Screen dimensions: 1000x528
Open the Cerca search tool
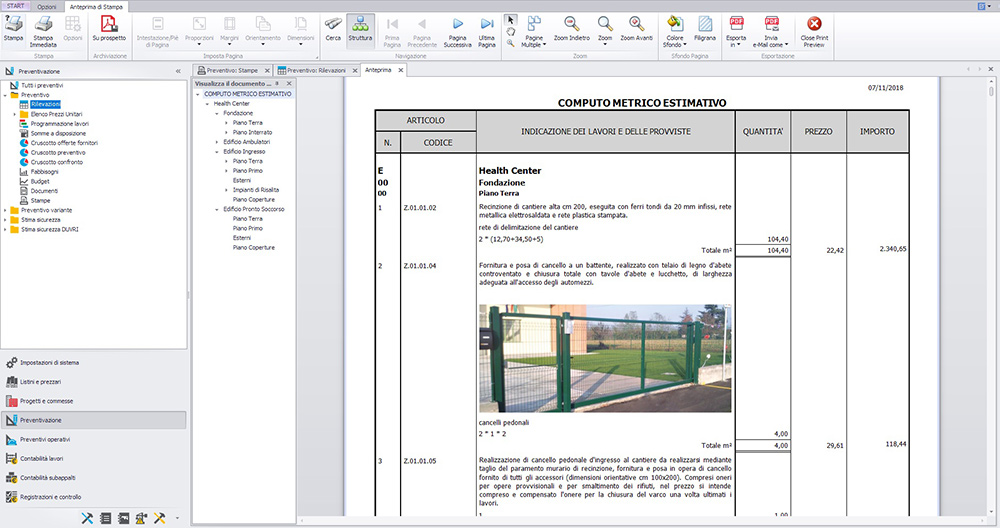point(333,29)
